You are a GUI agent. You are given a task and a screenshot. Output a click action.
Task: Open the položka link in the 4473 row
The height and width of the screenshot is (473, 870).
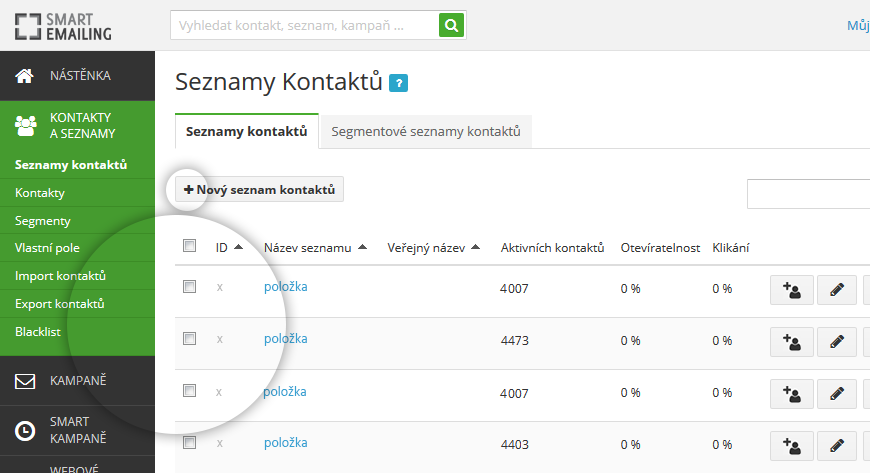click(286, 339)
